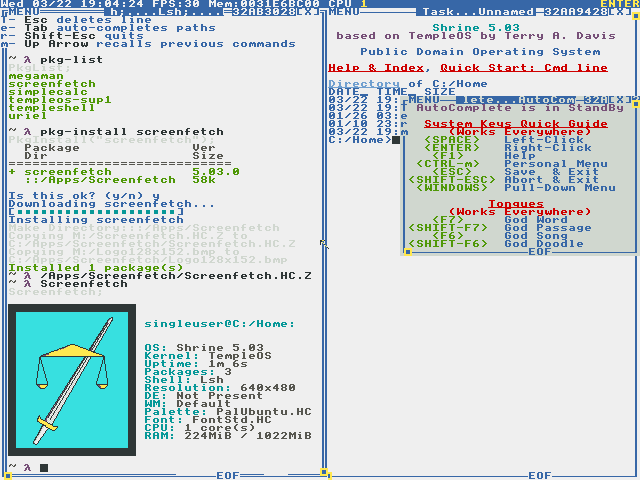This screenshot has width=640, height=480.
Task: Click the <ESC> Save & Exit entry
Action: point(516,172)
